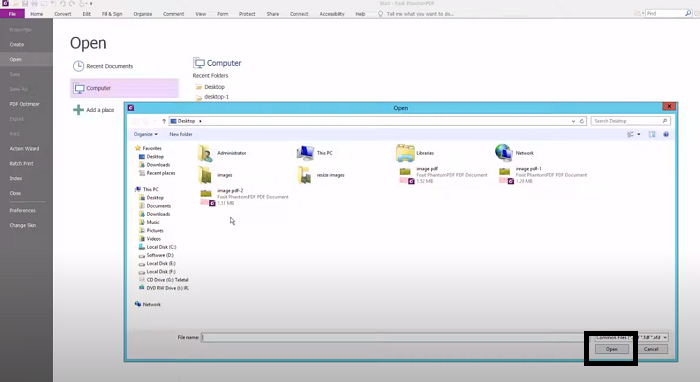The width and height of the screenshot is (700, 382).
Task: Open the Organize dropdown in the dialog
Action: (x=146, y=134)
